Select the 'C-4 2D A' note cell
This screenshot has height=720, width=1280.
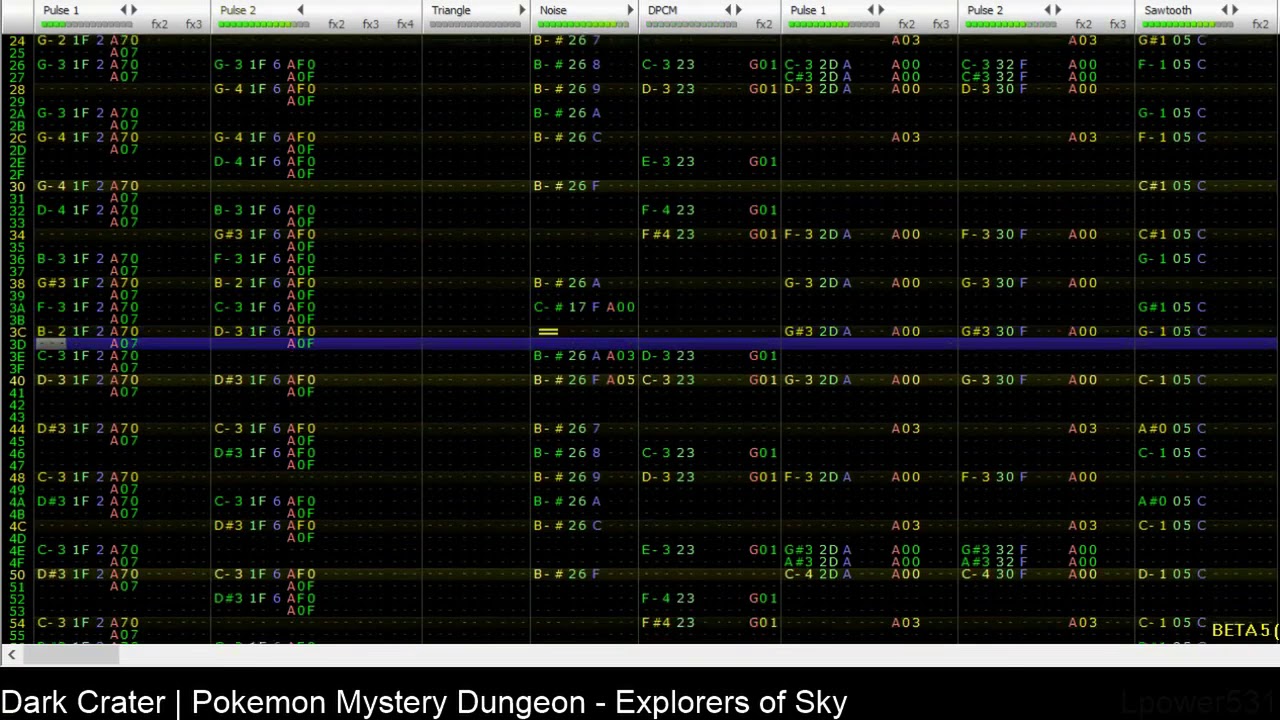point(818,574)
